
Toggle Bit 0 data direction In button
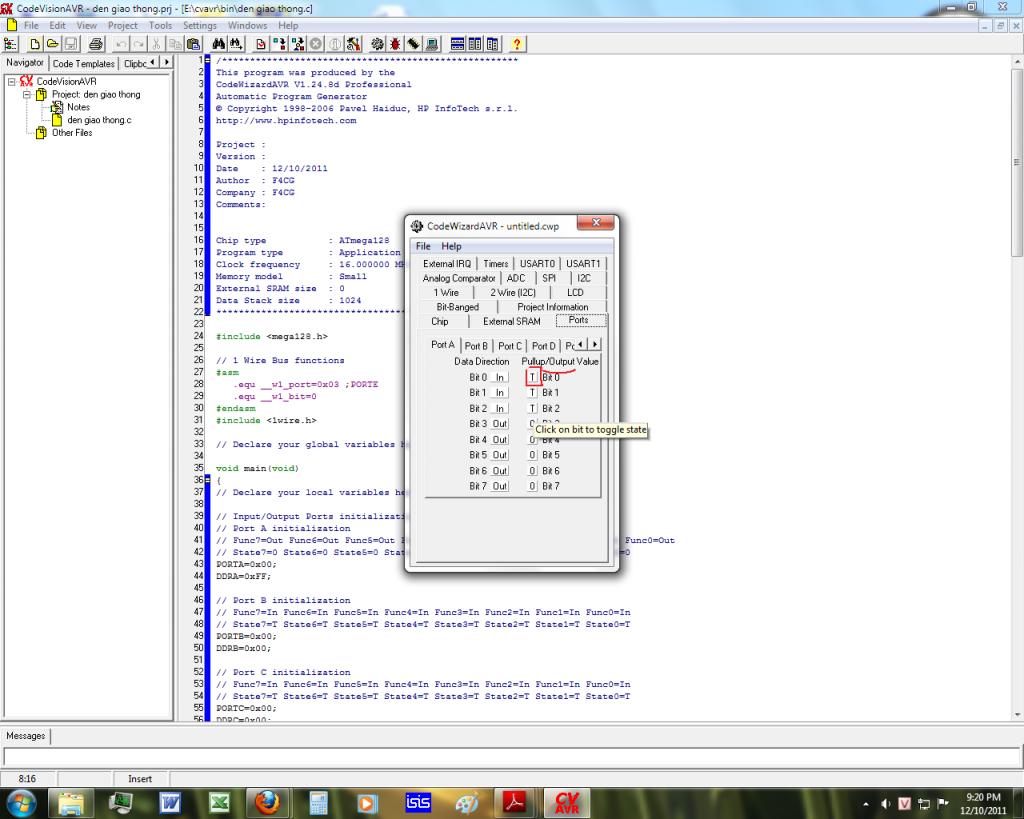click(500, 378)
